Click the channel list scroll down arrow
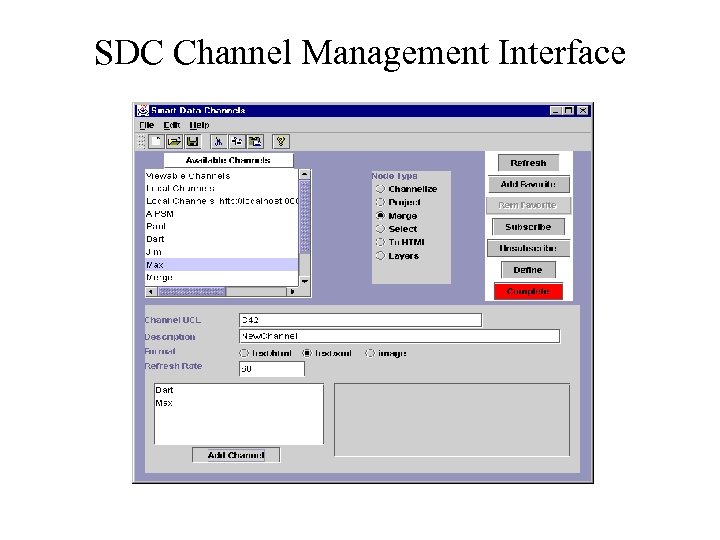 (x=304, y=281)
